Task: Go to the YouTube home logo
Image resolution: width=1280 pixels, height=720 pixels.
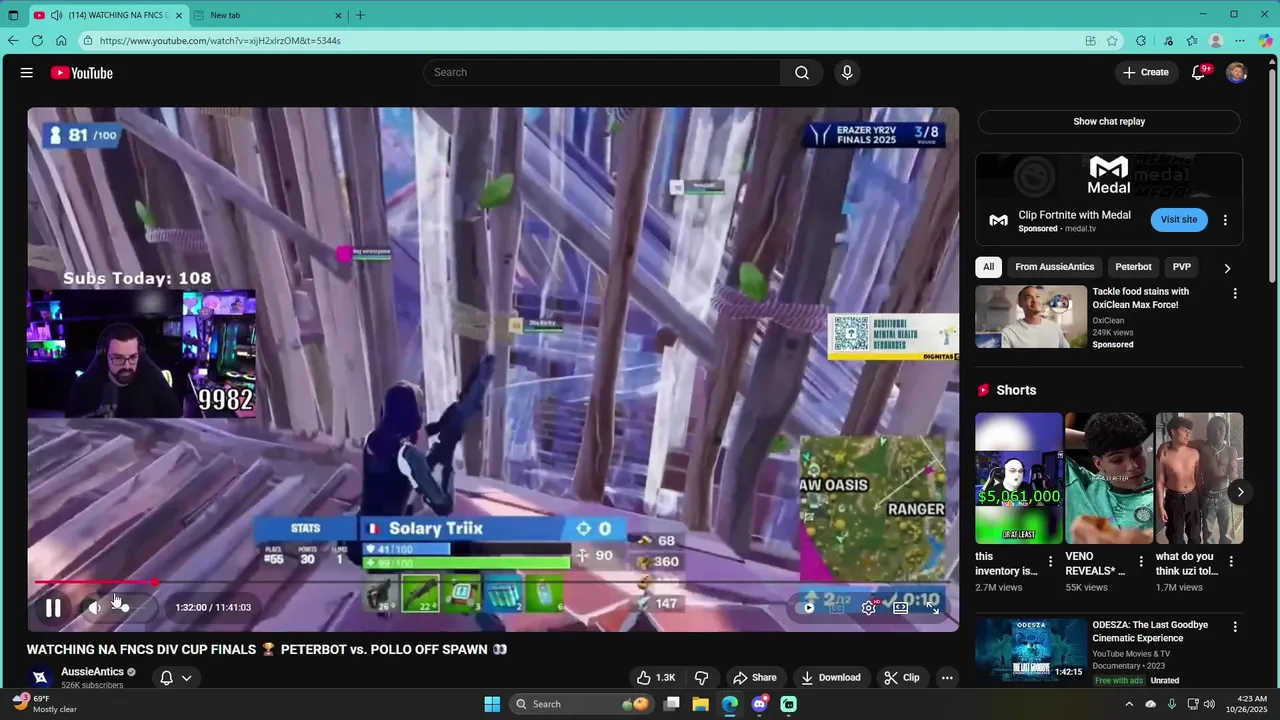Action: coord(82,73)
